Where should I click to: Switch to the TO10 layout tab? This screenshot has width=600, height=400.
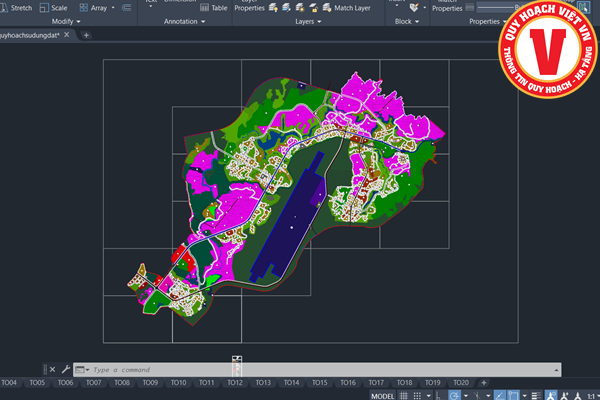pyautogui.click(x=178, y=383)
